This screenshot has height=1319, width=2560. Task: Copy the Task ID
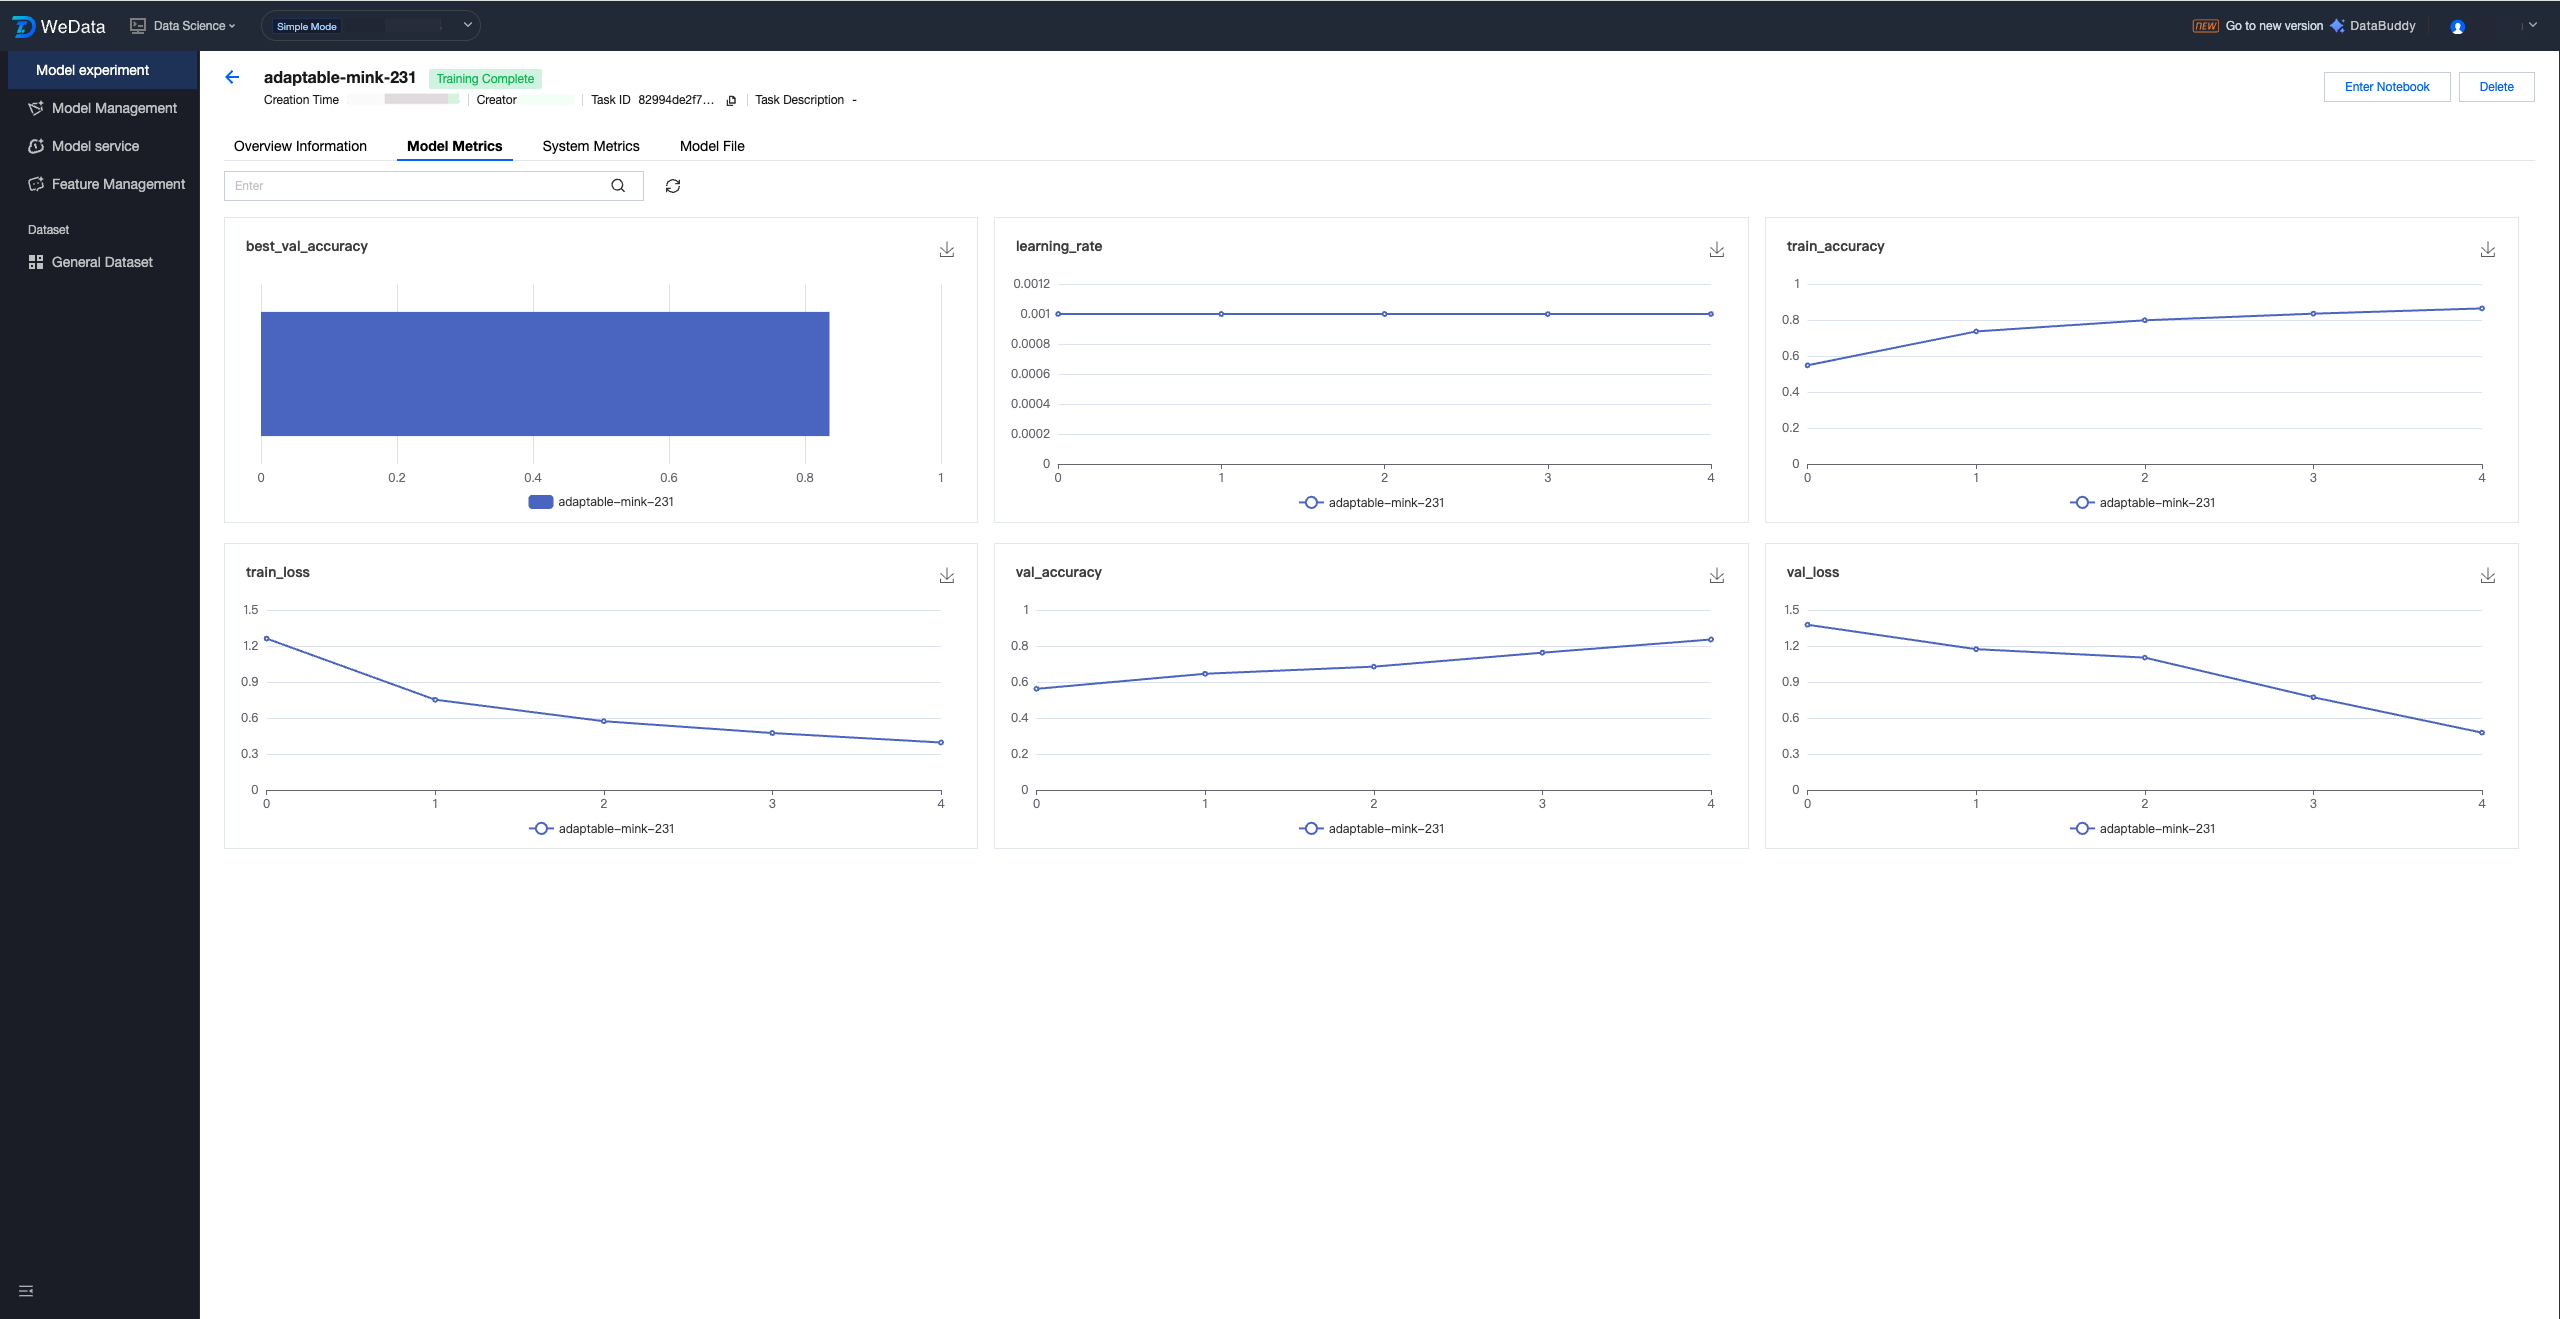pos(731,100)
